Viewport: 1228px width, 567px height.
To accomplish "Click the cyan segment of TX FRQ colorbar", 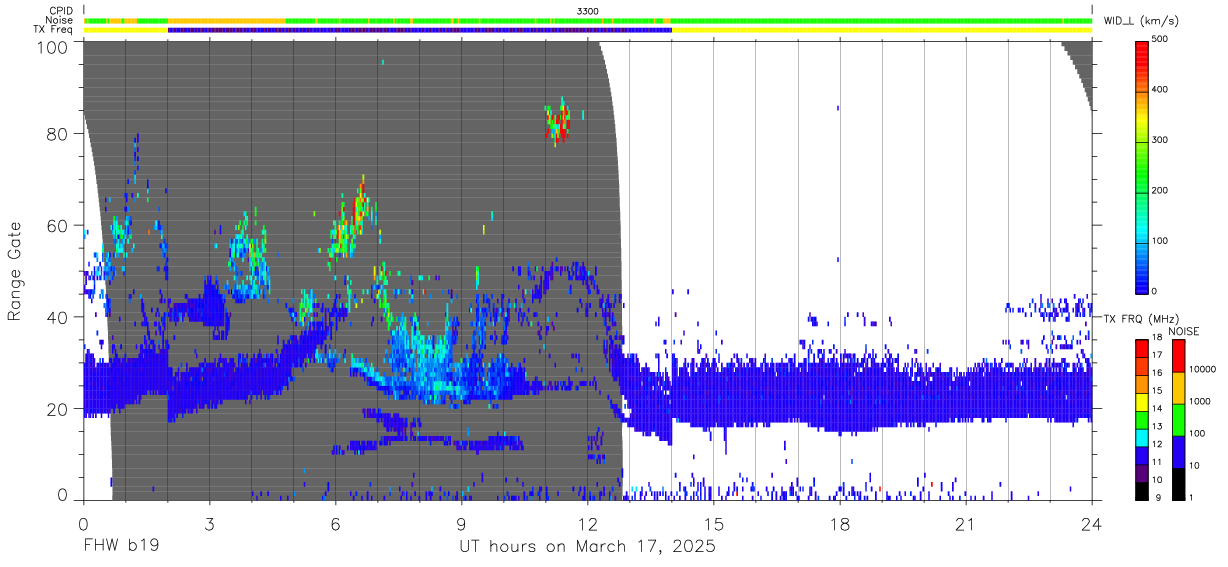I will 1143,437.
